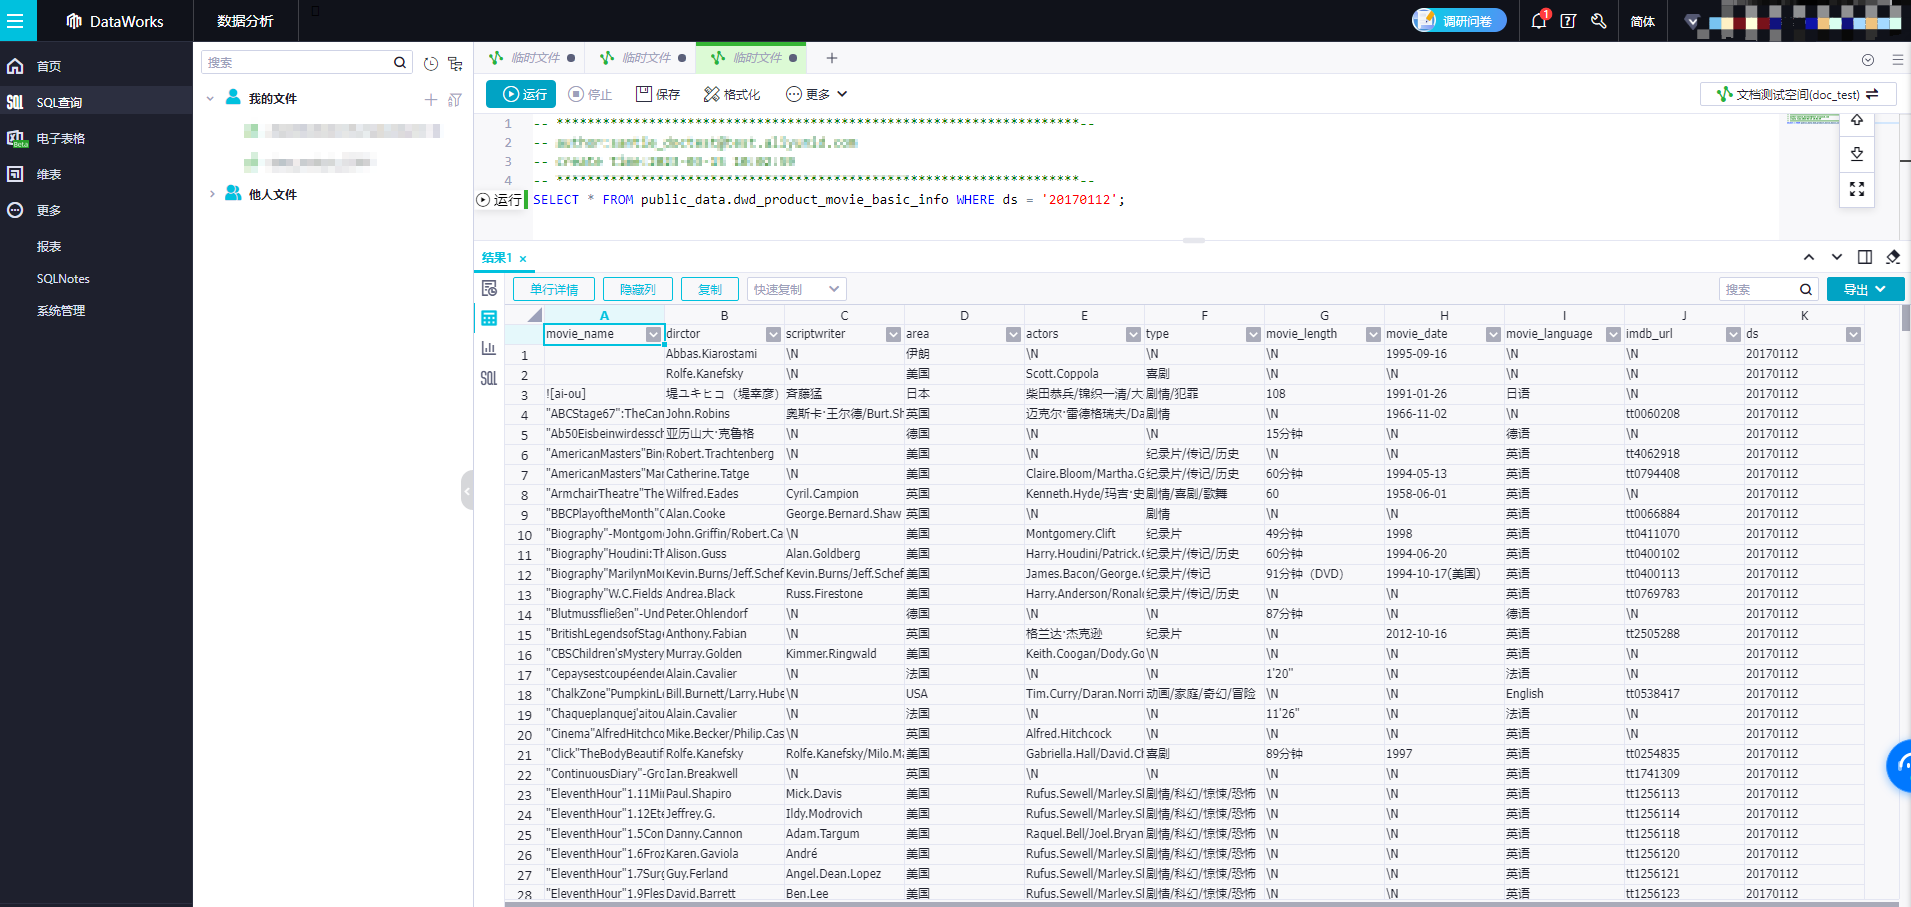Screen dimensions: 1911x907
Task: Open notifications bell
Action: click(x=1539, y=21)
